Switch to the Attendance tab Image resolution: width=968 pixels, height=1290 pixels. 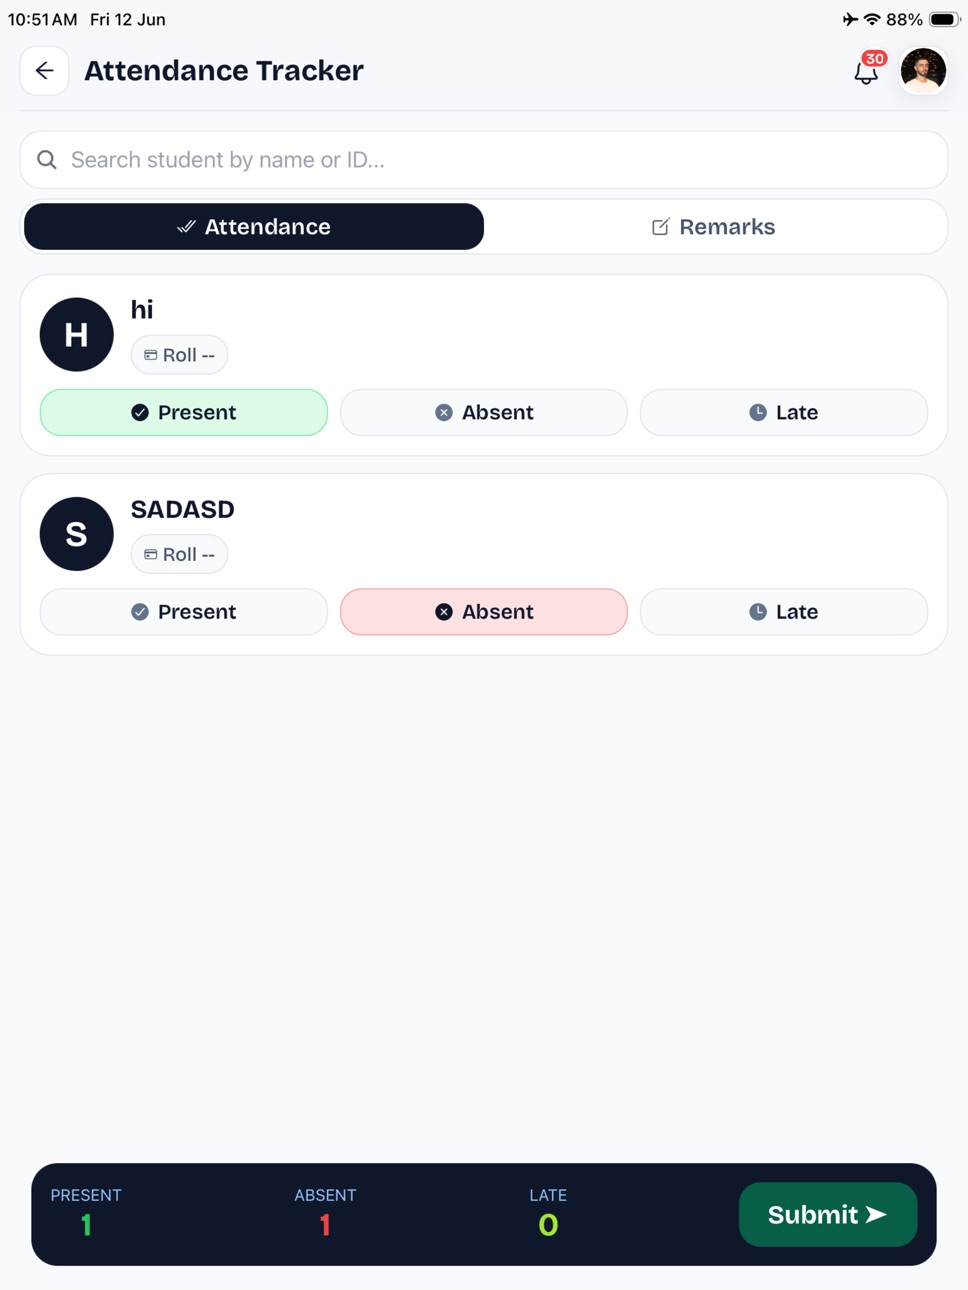click(x=254, y=227)
